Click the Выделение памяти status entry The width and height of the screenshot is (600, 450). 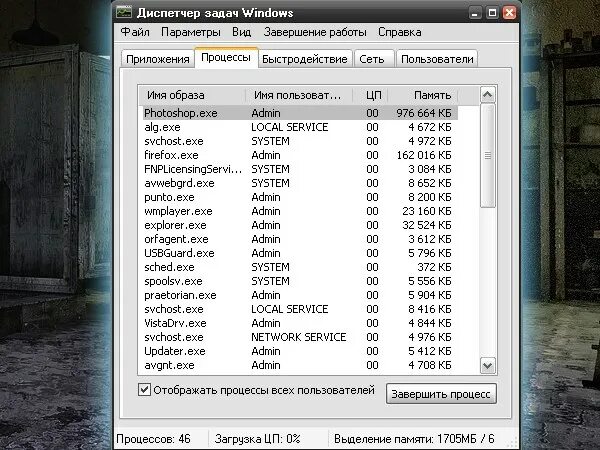(414, 439)
